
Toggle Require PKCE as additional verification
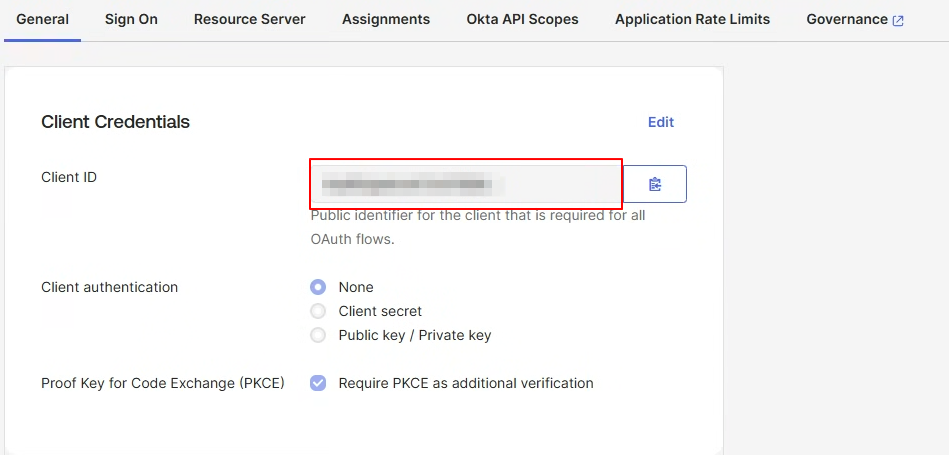(x=318, y=383)
